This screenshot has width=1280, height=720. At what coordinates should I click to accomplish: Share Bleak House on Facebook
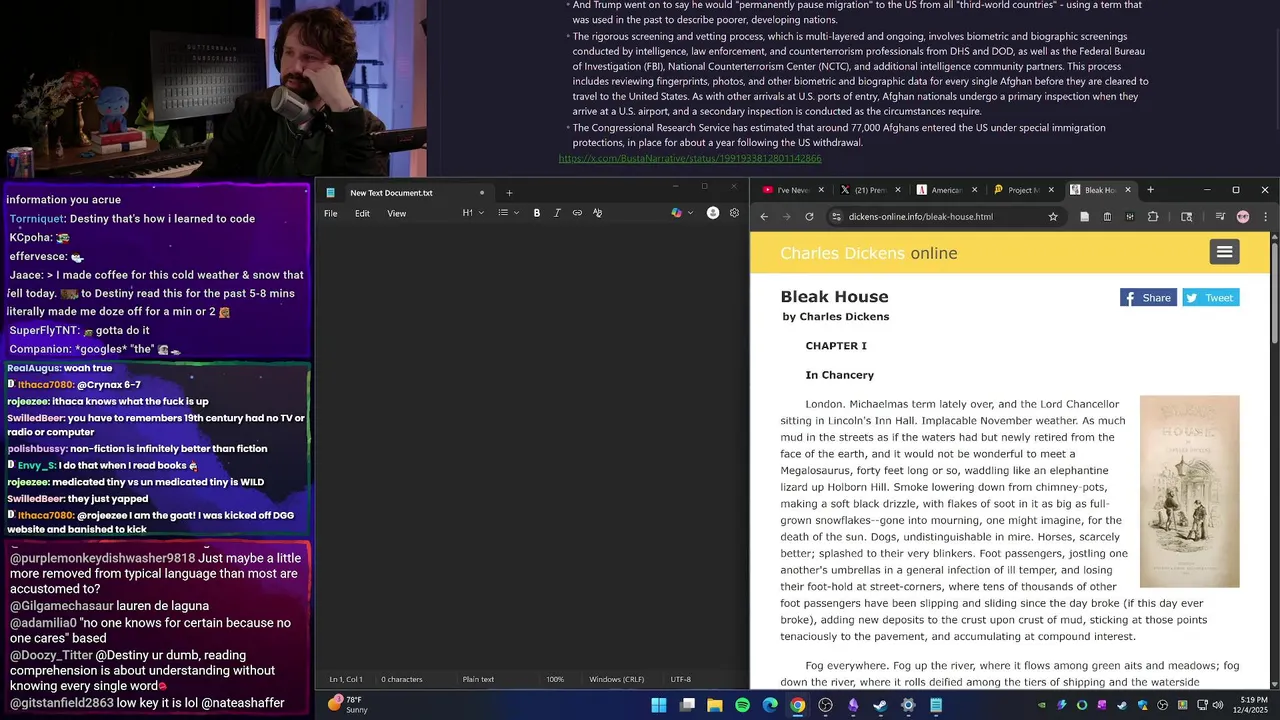pyautogui.click(x=1148, y=298)
